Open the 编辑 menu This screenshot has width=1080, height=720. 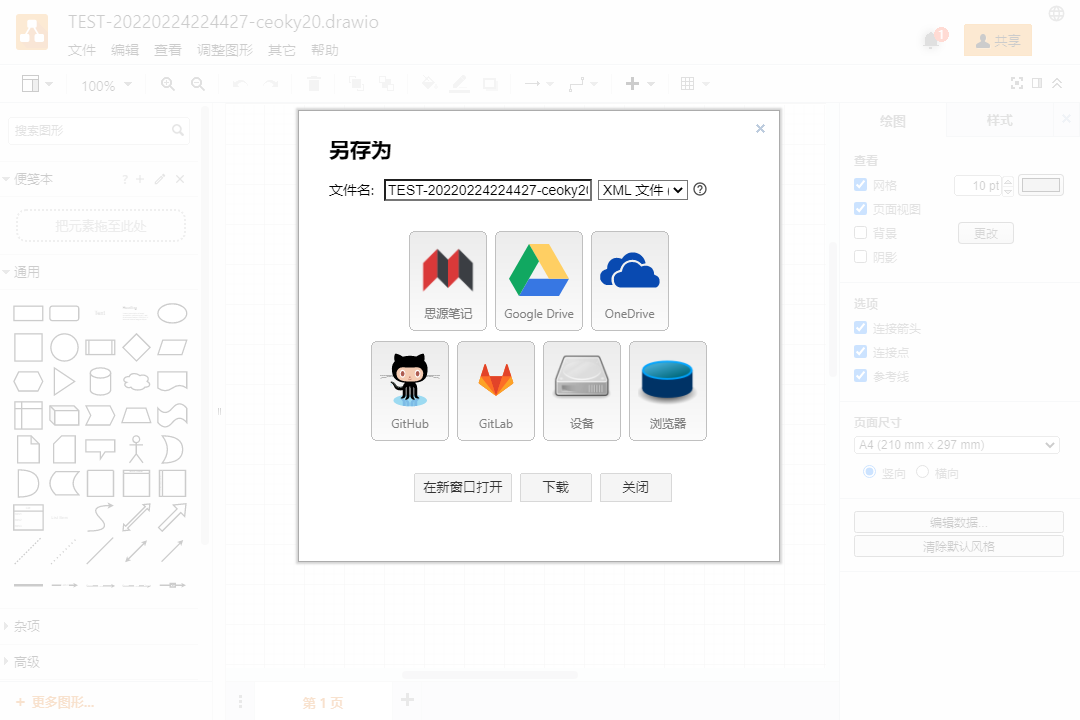point(125,50)
